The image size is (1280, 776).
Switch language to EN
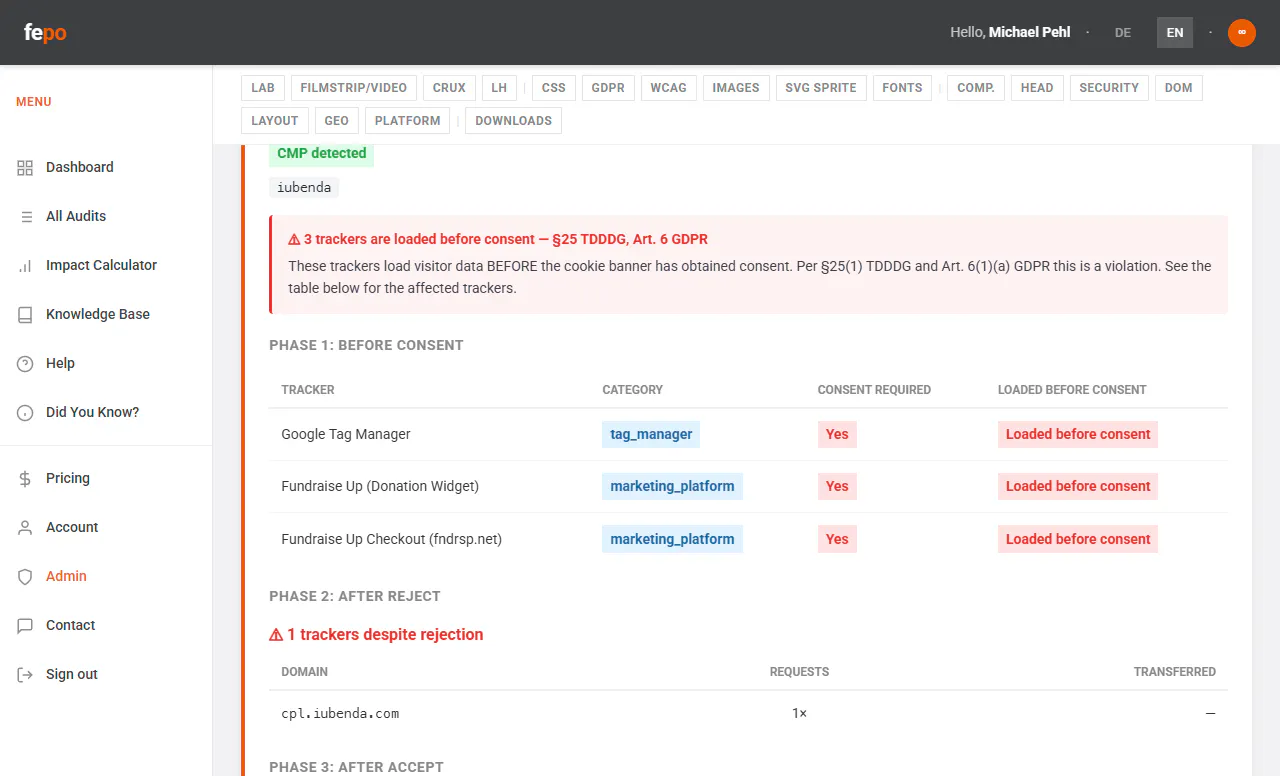1175,33
